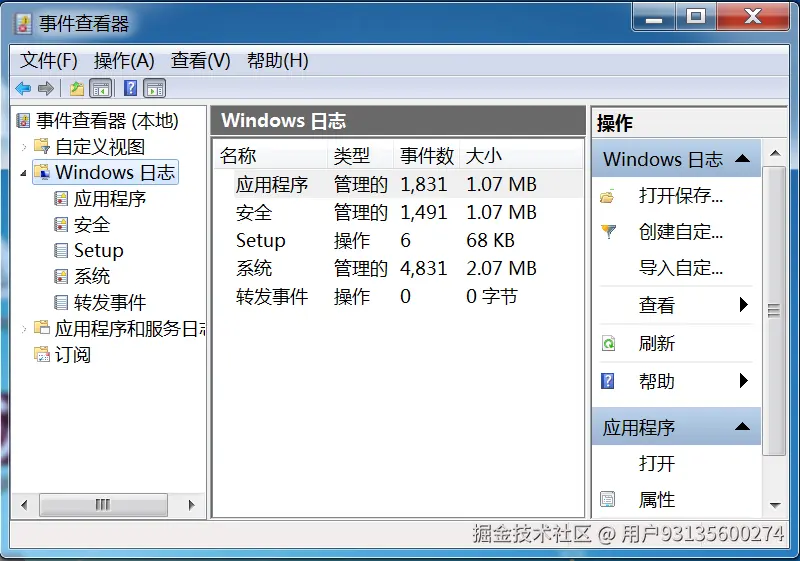
Task: Click the open saved log folder icon
Action: (x=607, y=196)
